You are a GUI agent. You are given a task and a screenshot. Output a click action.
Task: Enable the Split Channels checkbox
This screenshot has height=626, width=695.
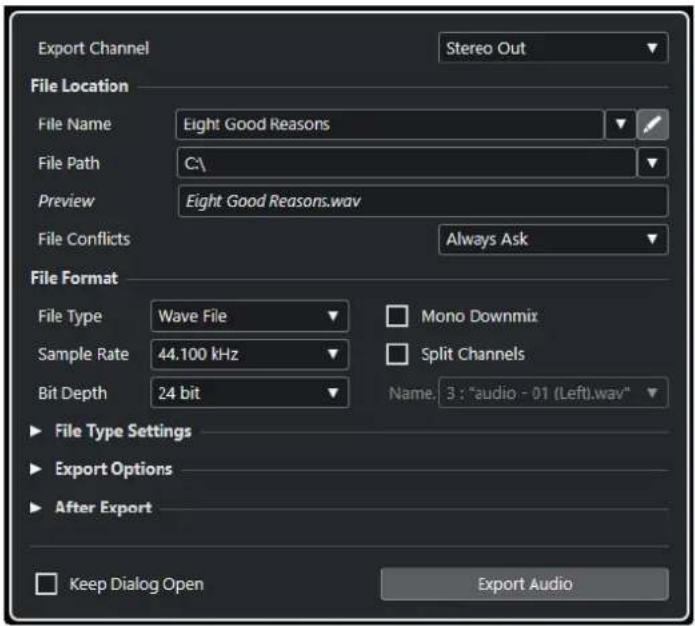coord(397,354)
